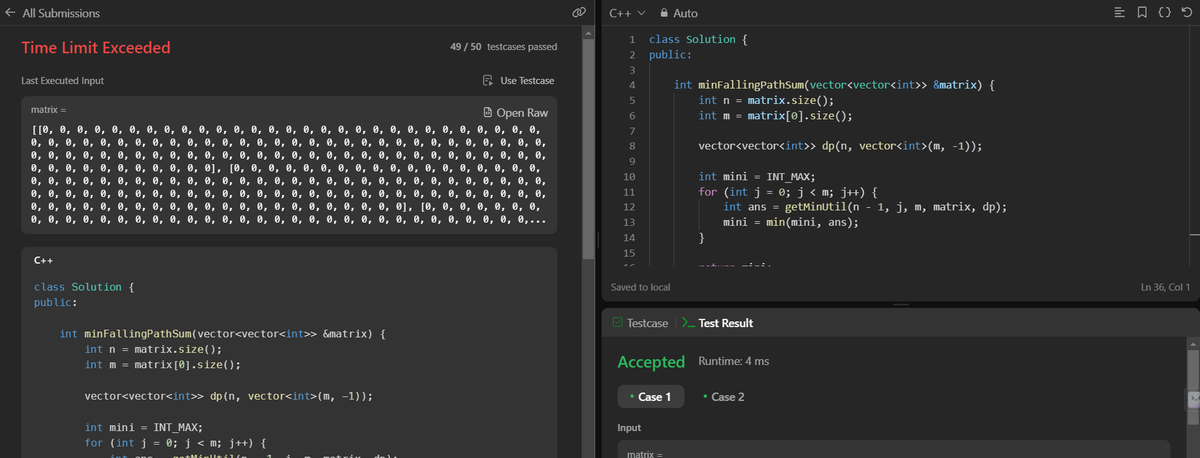The image size is (1200, 458).
Task: Click the format code icon
Action: [x=1121, y=13]
